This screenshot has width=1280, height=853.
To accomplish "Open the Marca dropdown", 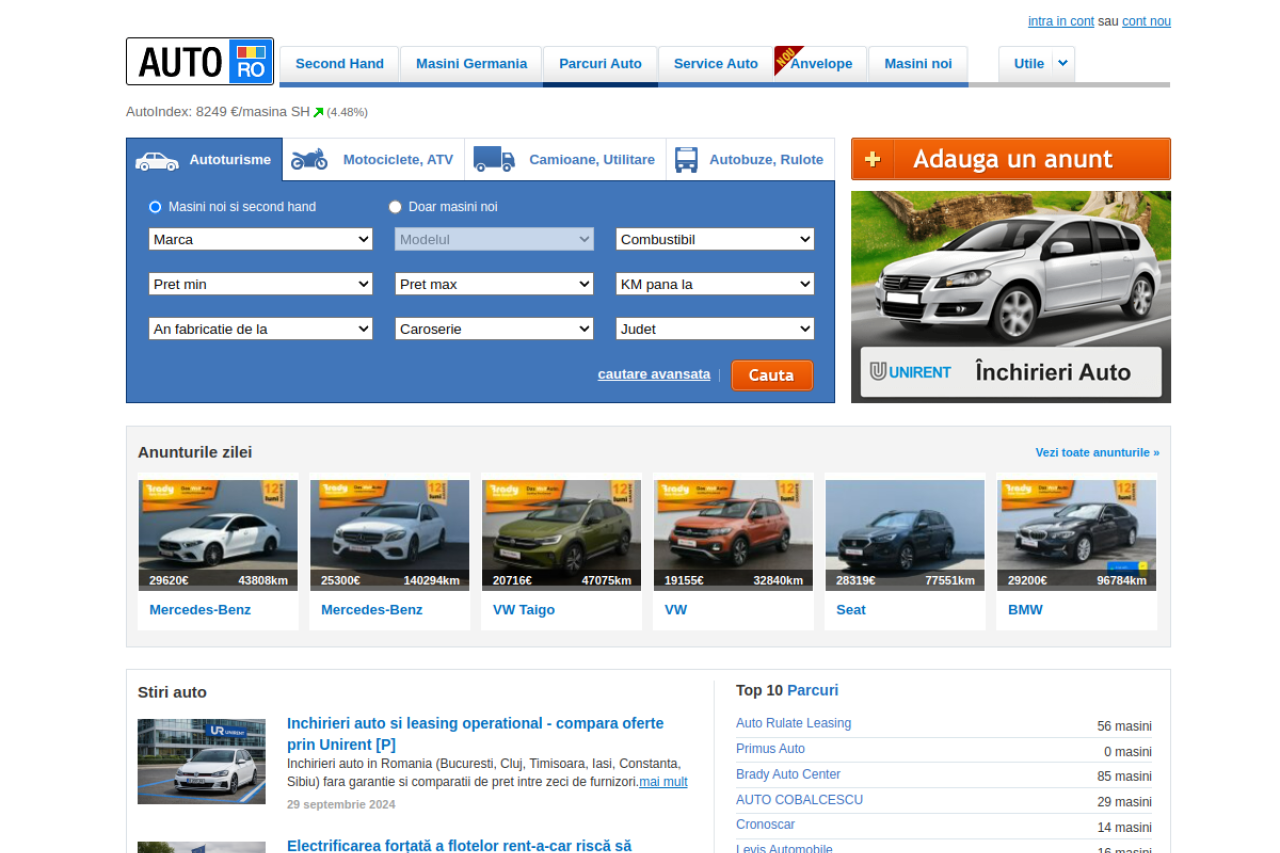I will 260,239.
